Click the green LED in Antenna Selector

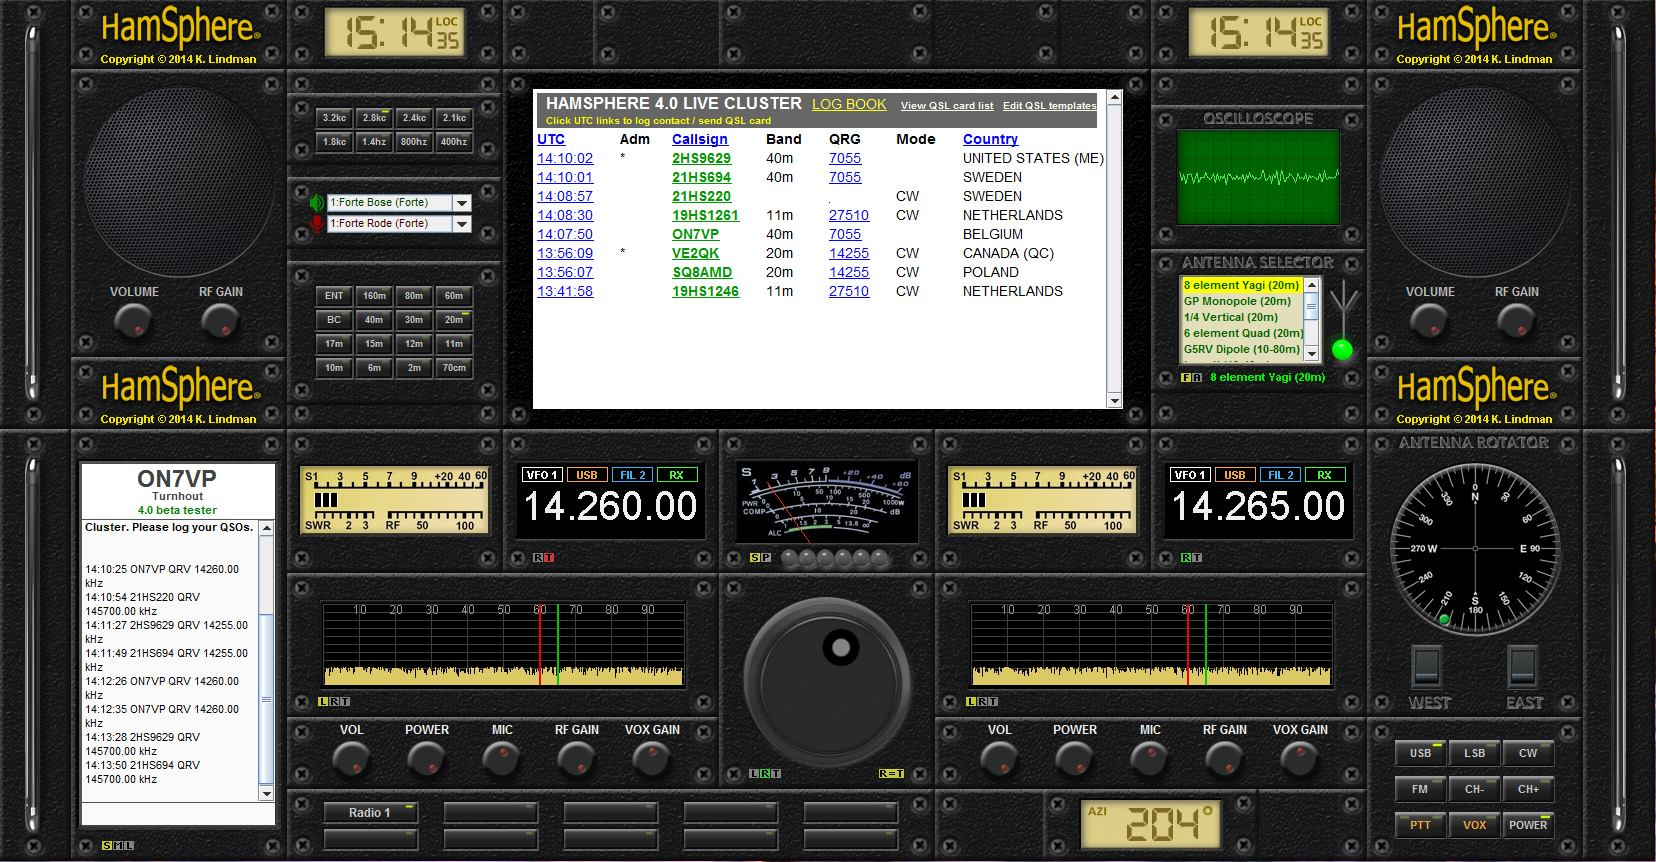coord(1343,349)
